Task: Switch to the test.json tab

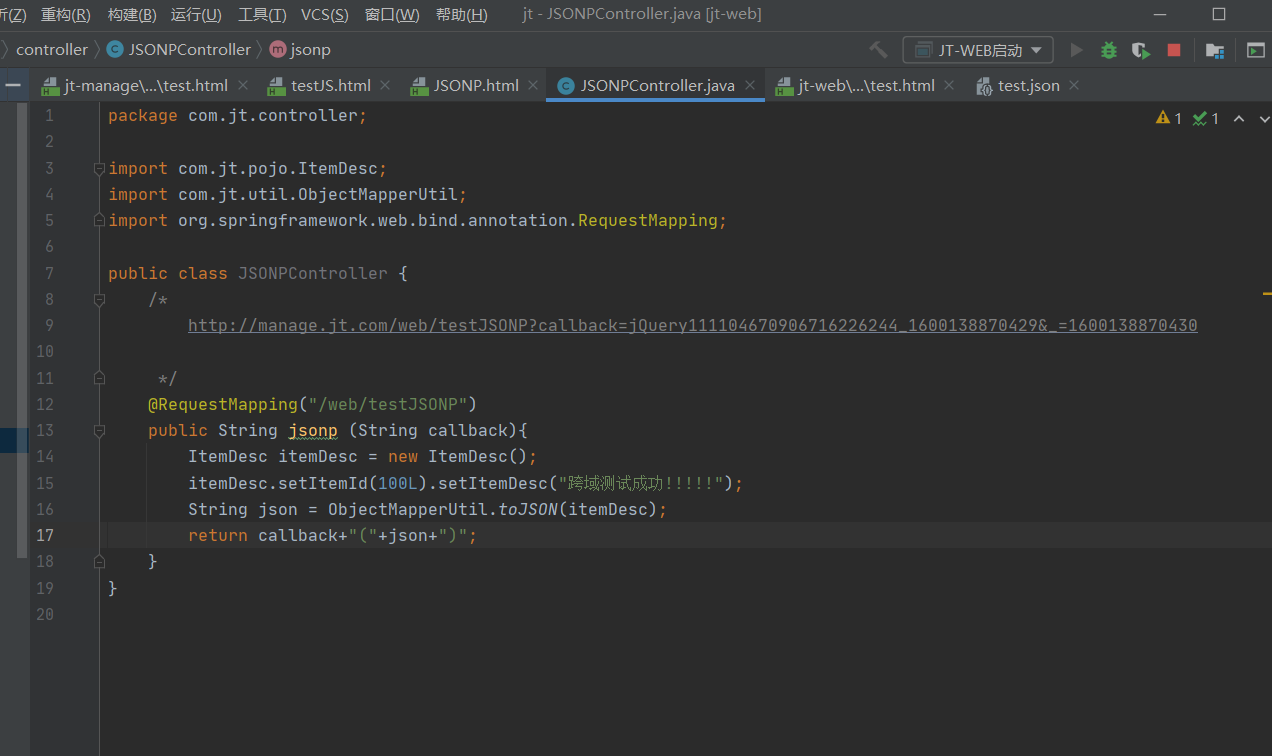Action: (1029, 85)
